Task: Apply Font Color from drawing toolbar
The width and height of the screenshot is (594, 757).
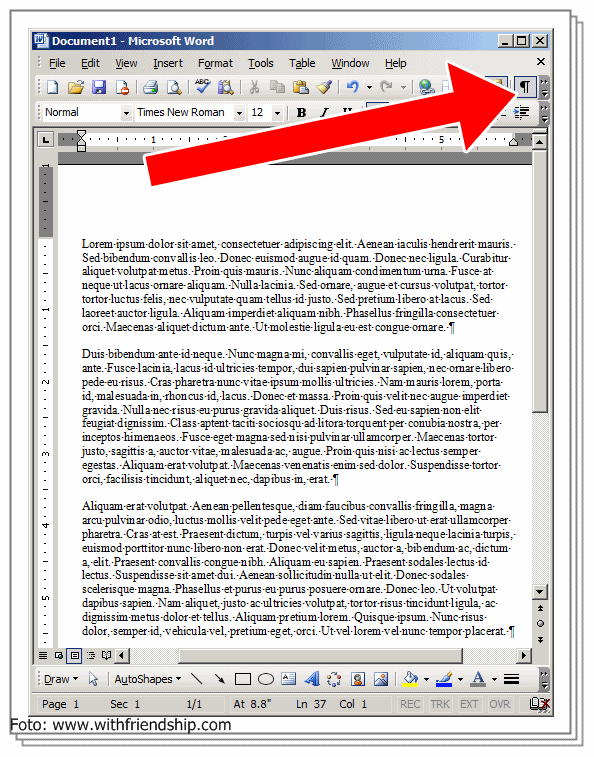Action: click(x=478, y=679)
